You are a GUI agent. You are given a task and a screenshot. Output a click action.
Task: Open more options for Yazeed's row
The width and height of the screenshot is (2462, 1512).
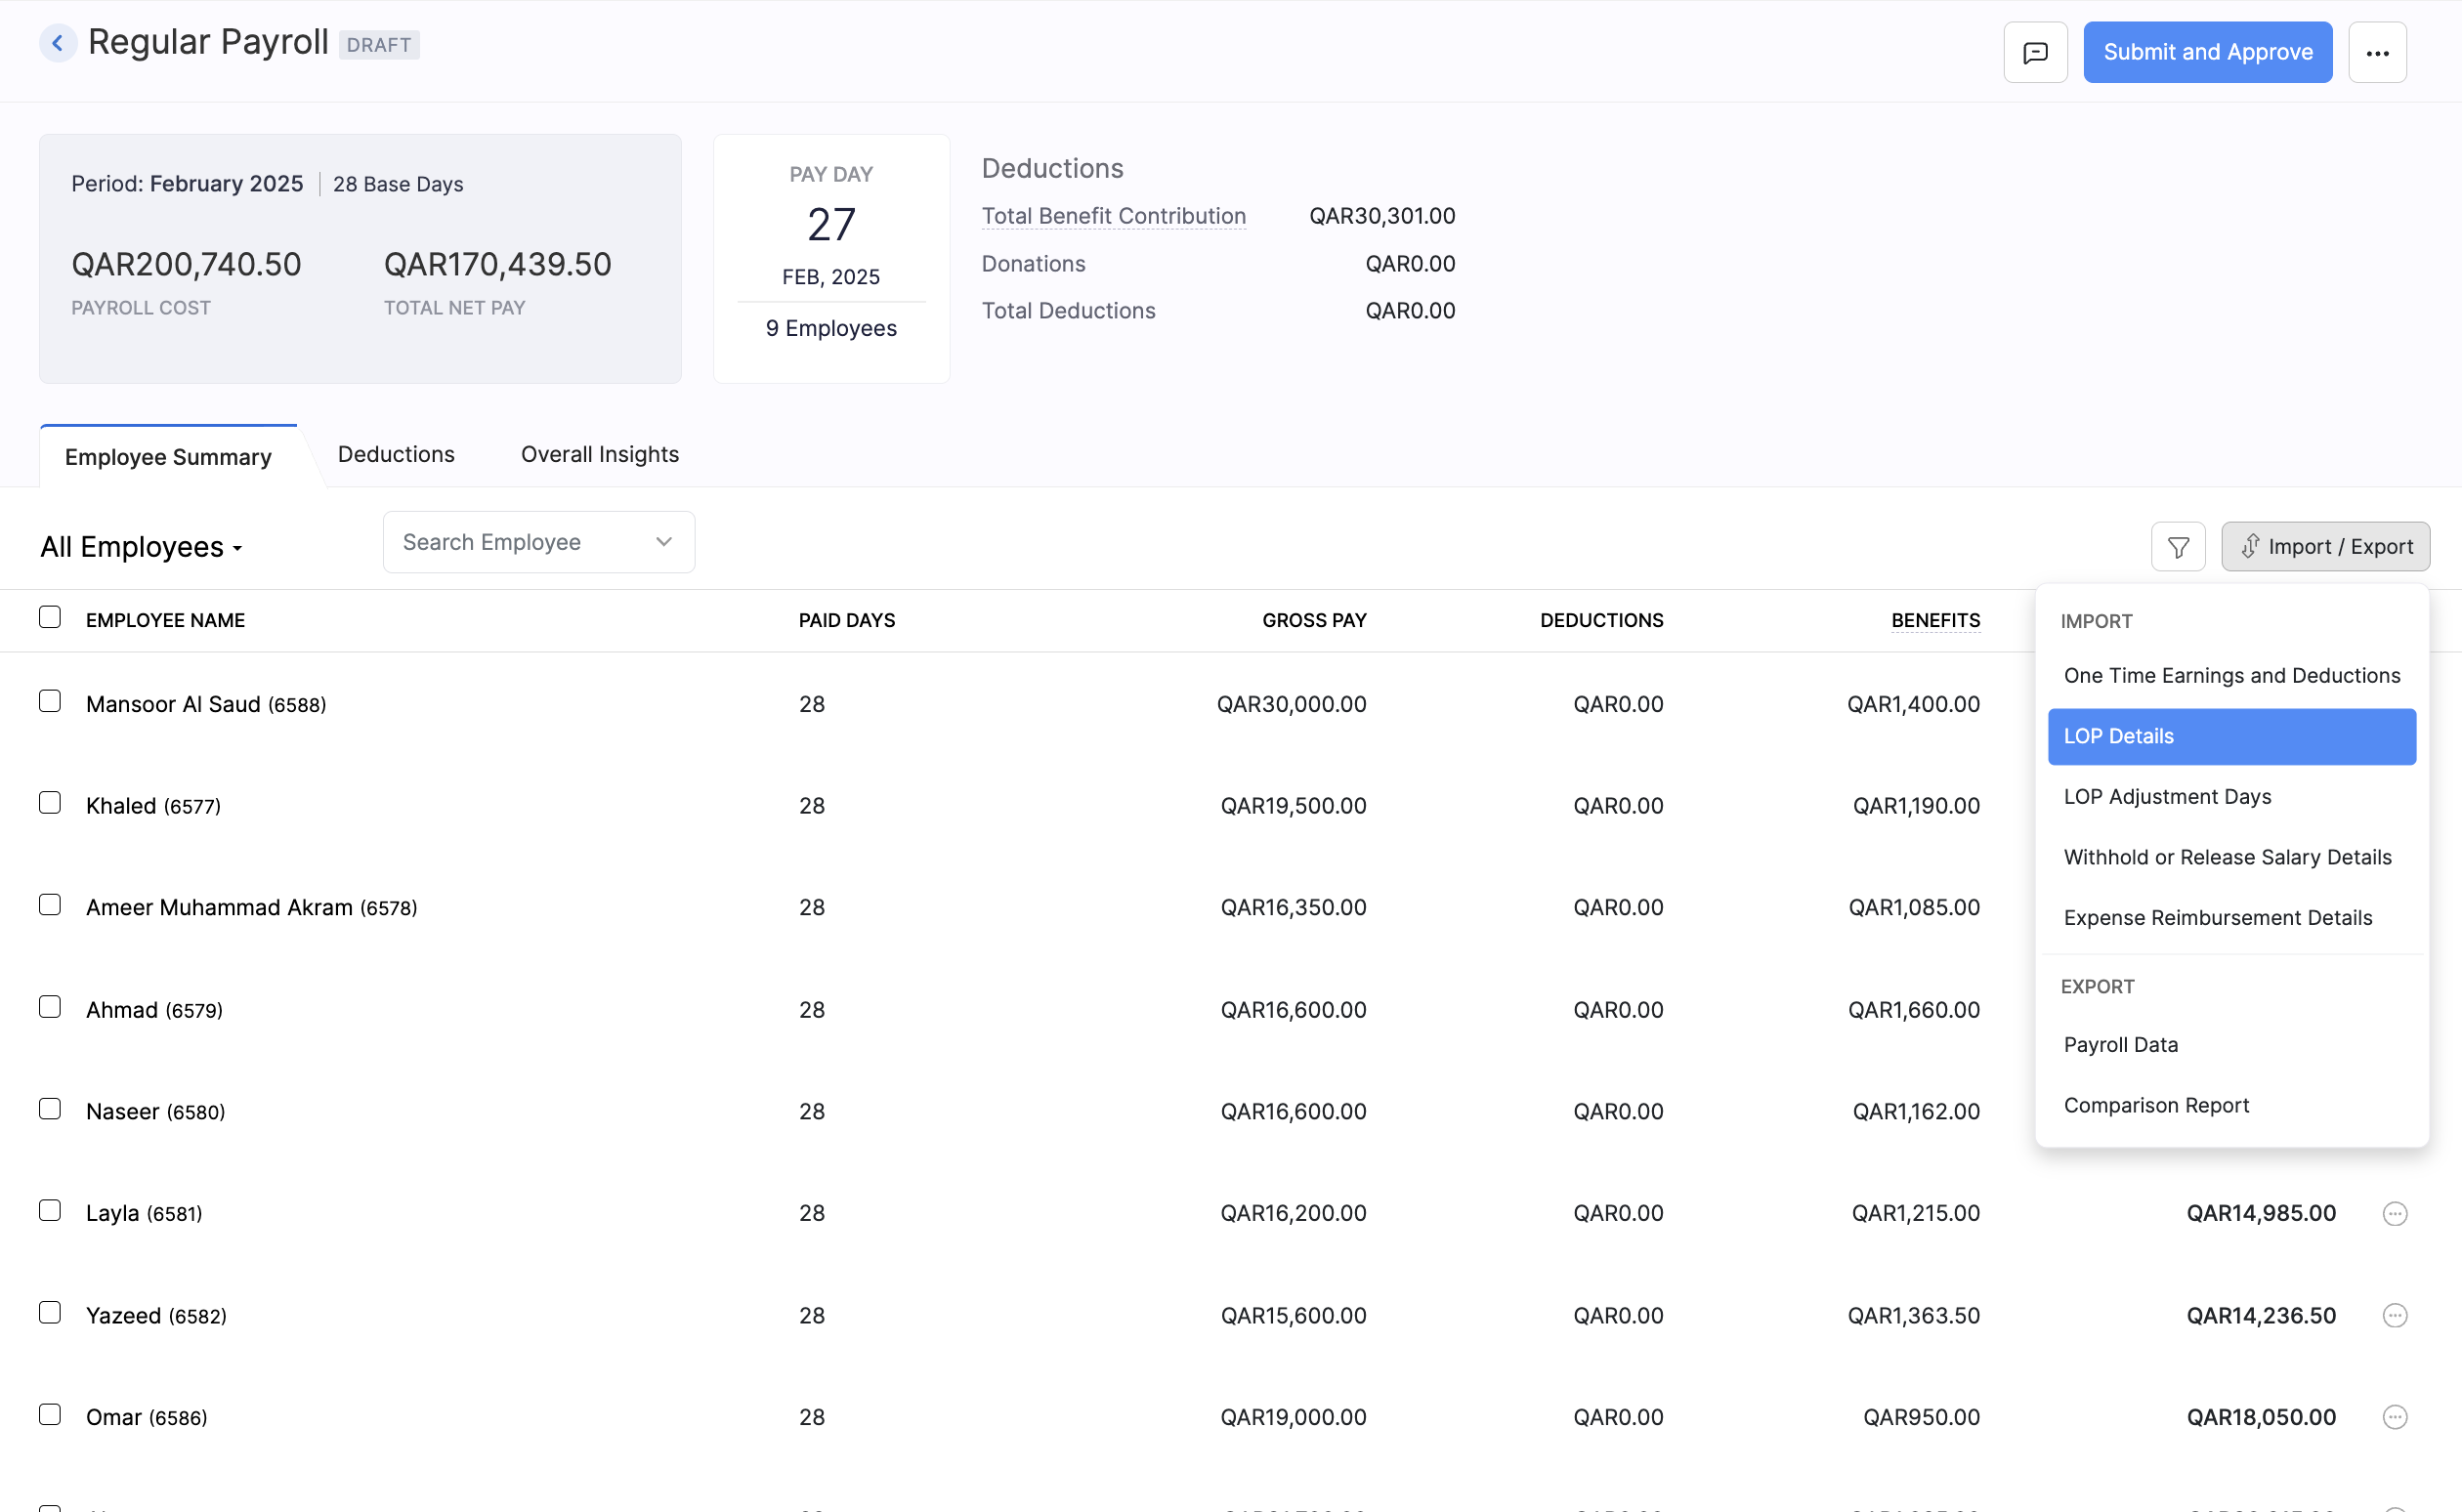[x=2394, y=1315]
